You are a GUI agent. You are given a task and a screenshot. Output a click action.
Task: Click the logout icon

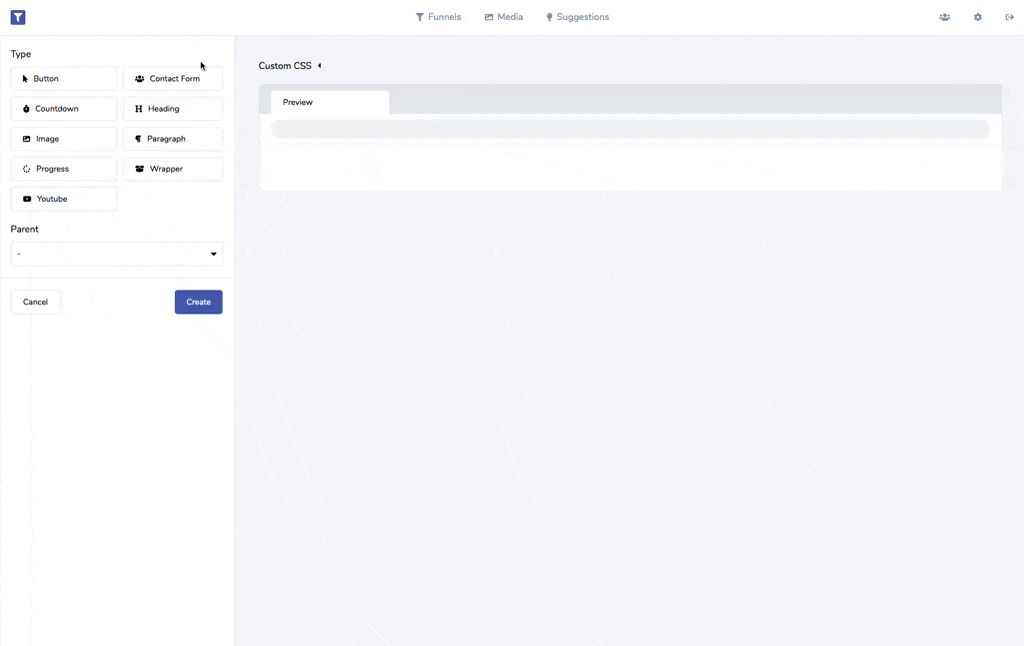[x=1010, y=17]
